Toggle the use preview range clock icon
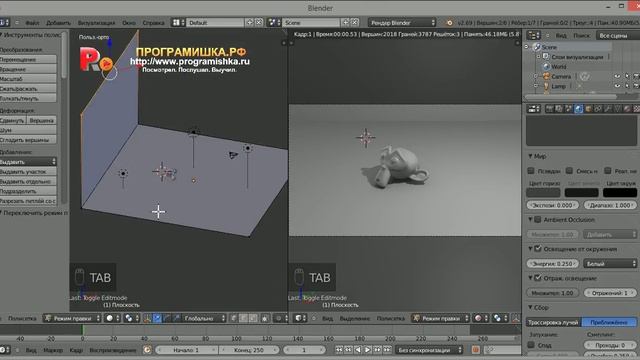The height and width of the screenshot is (360, 640). pos(147,350)
